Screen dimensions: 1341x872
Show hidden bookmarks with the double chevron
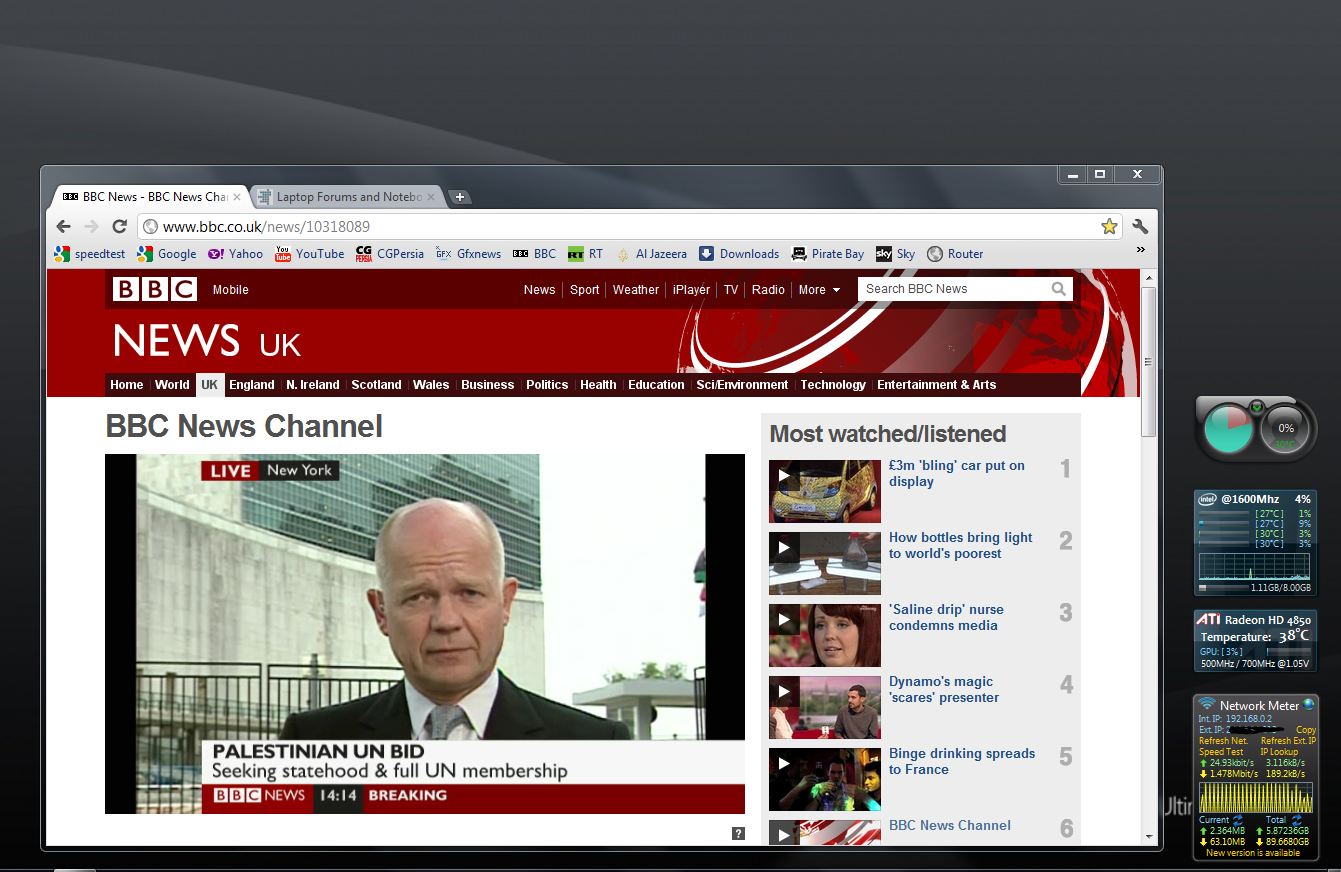(1140, 250)
